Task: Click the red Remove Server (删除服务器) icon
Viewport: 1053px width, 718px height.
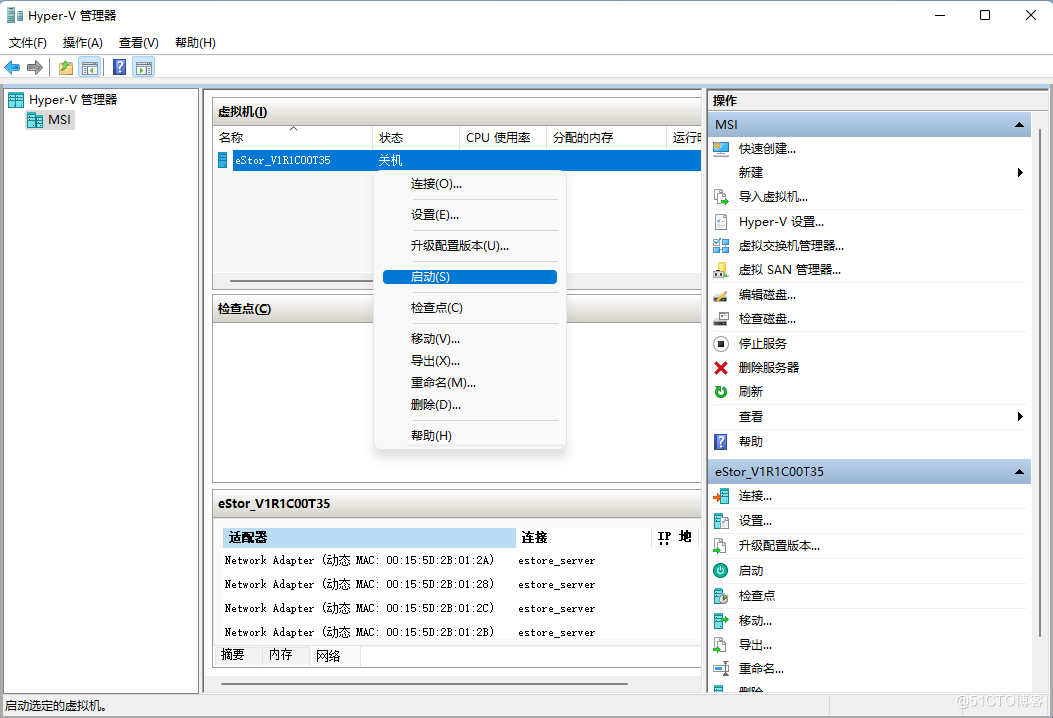Action: 721,368
